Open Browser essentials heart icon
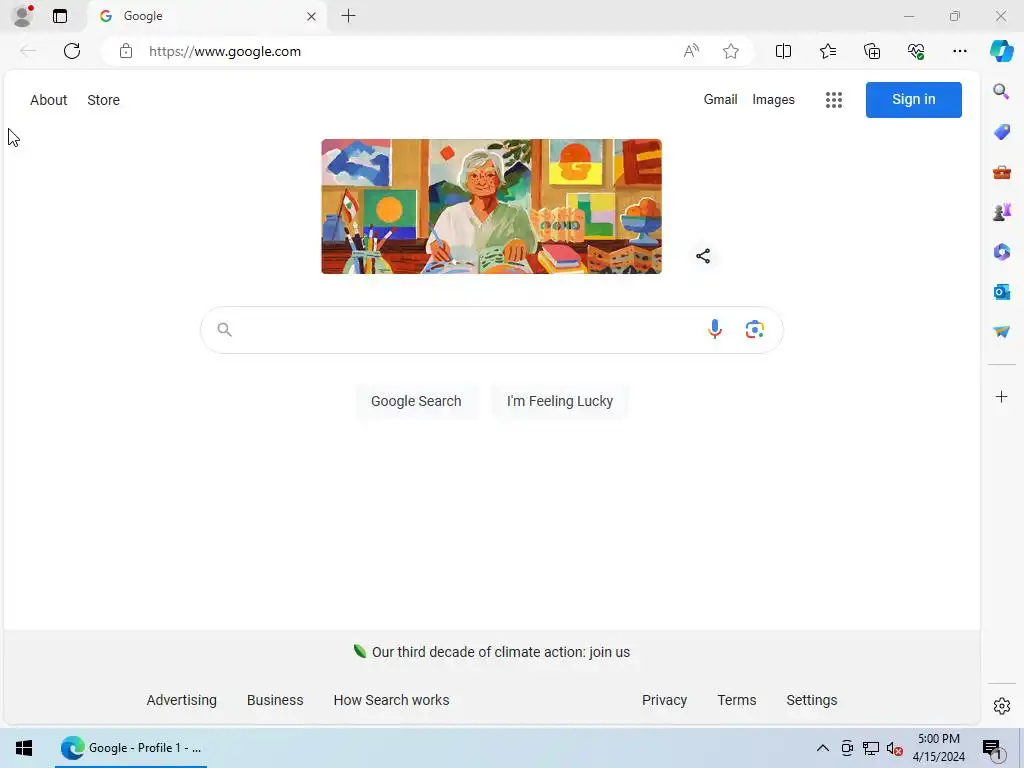 [x=916, y=51]
